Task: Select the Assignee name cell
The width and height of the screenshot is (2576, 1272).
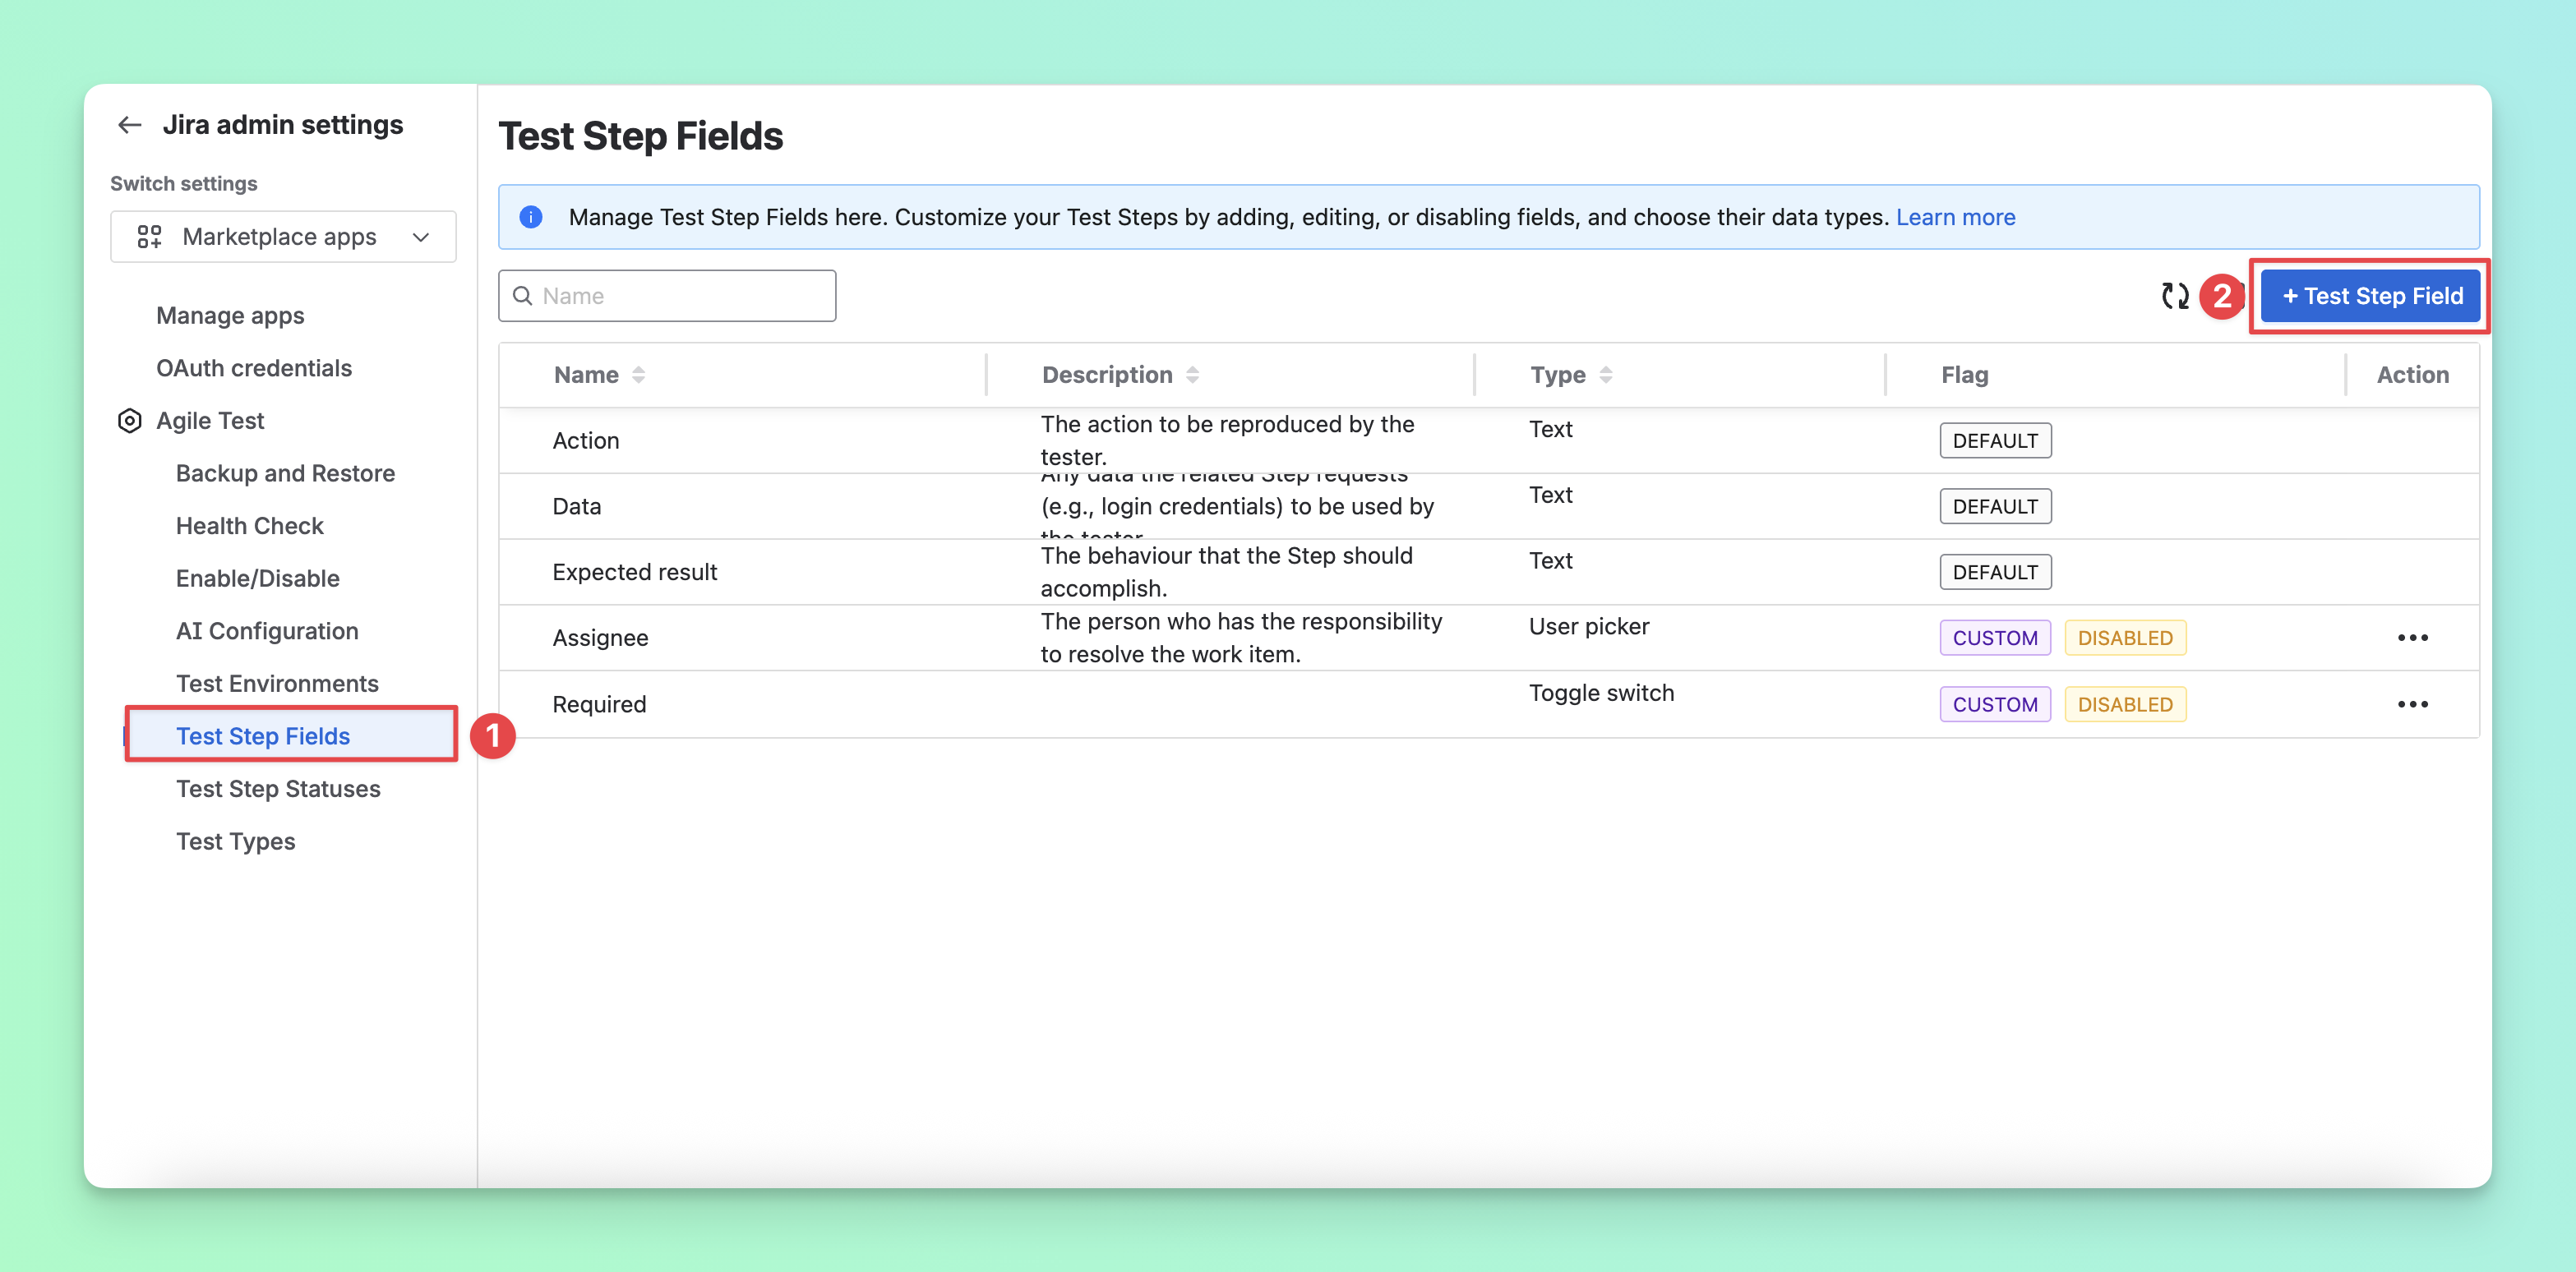Action: 600,638
